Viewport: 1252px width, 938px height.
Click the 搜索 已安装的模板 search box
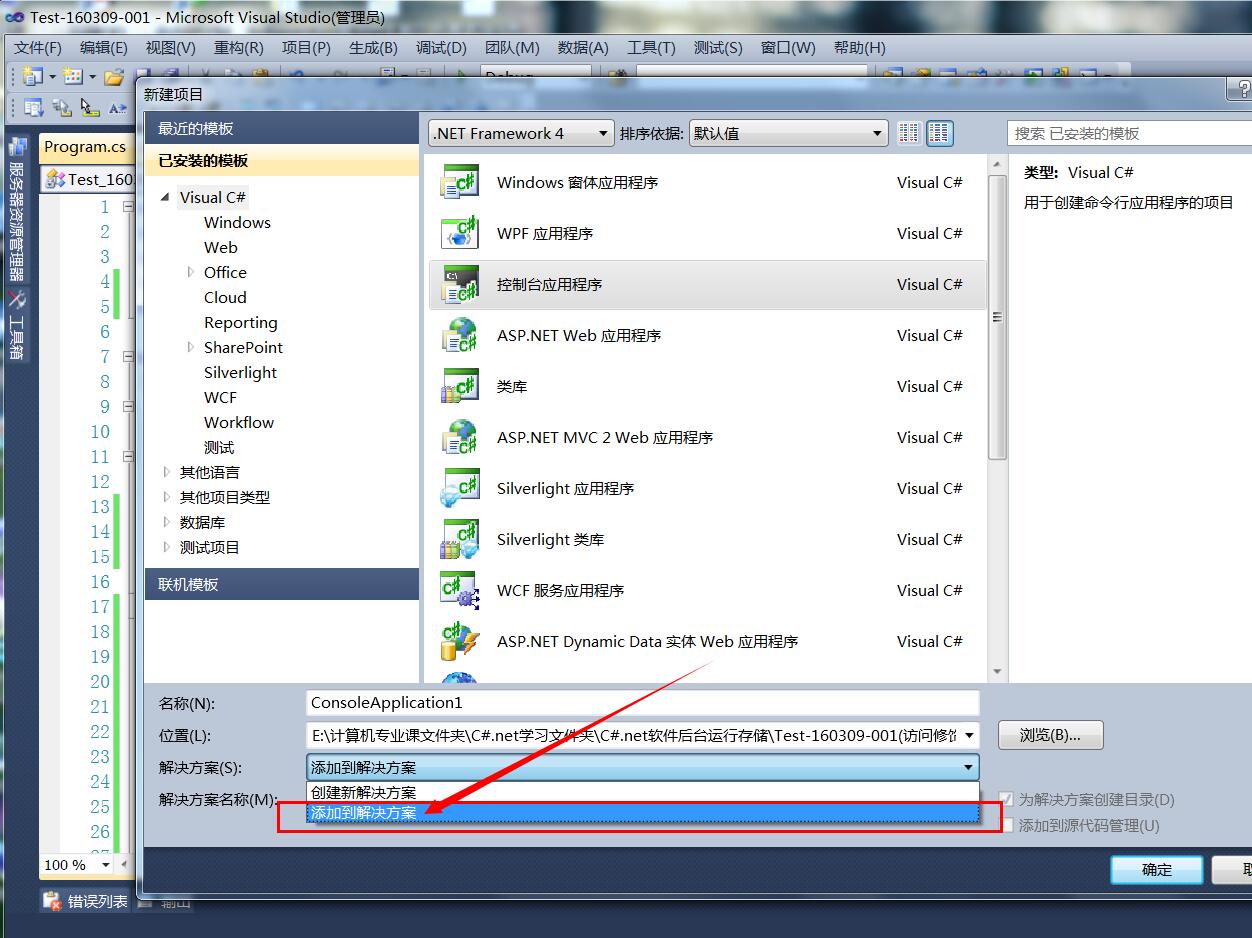[1129, 133]
